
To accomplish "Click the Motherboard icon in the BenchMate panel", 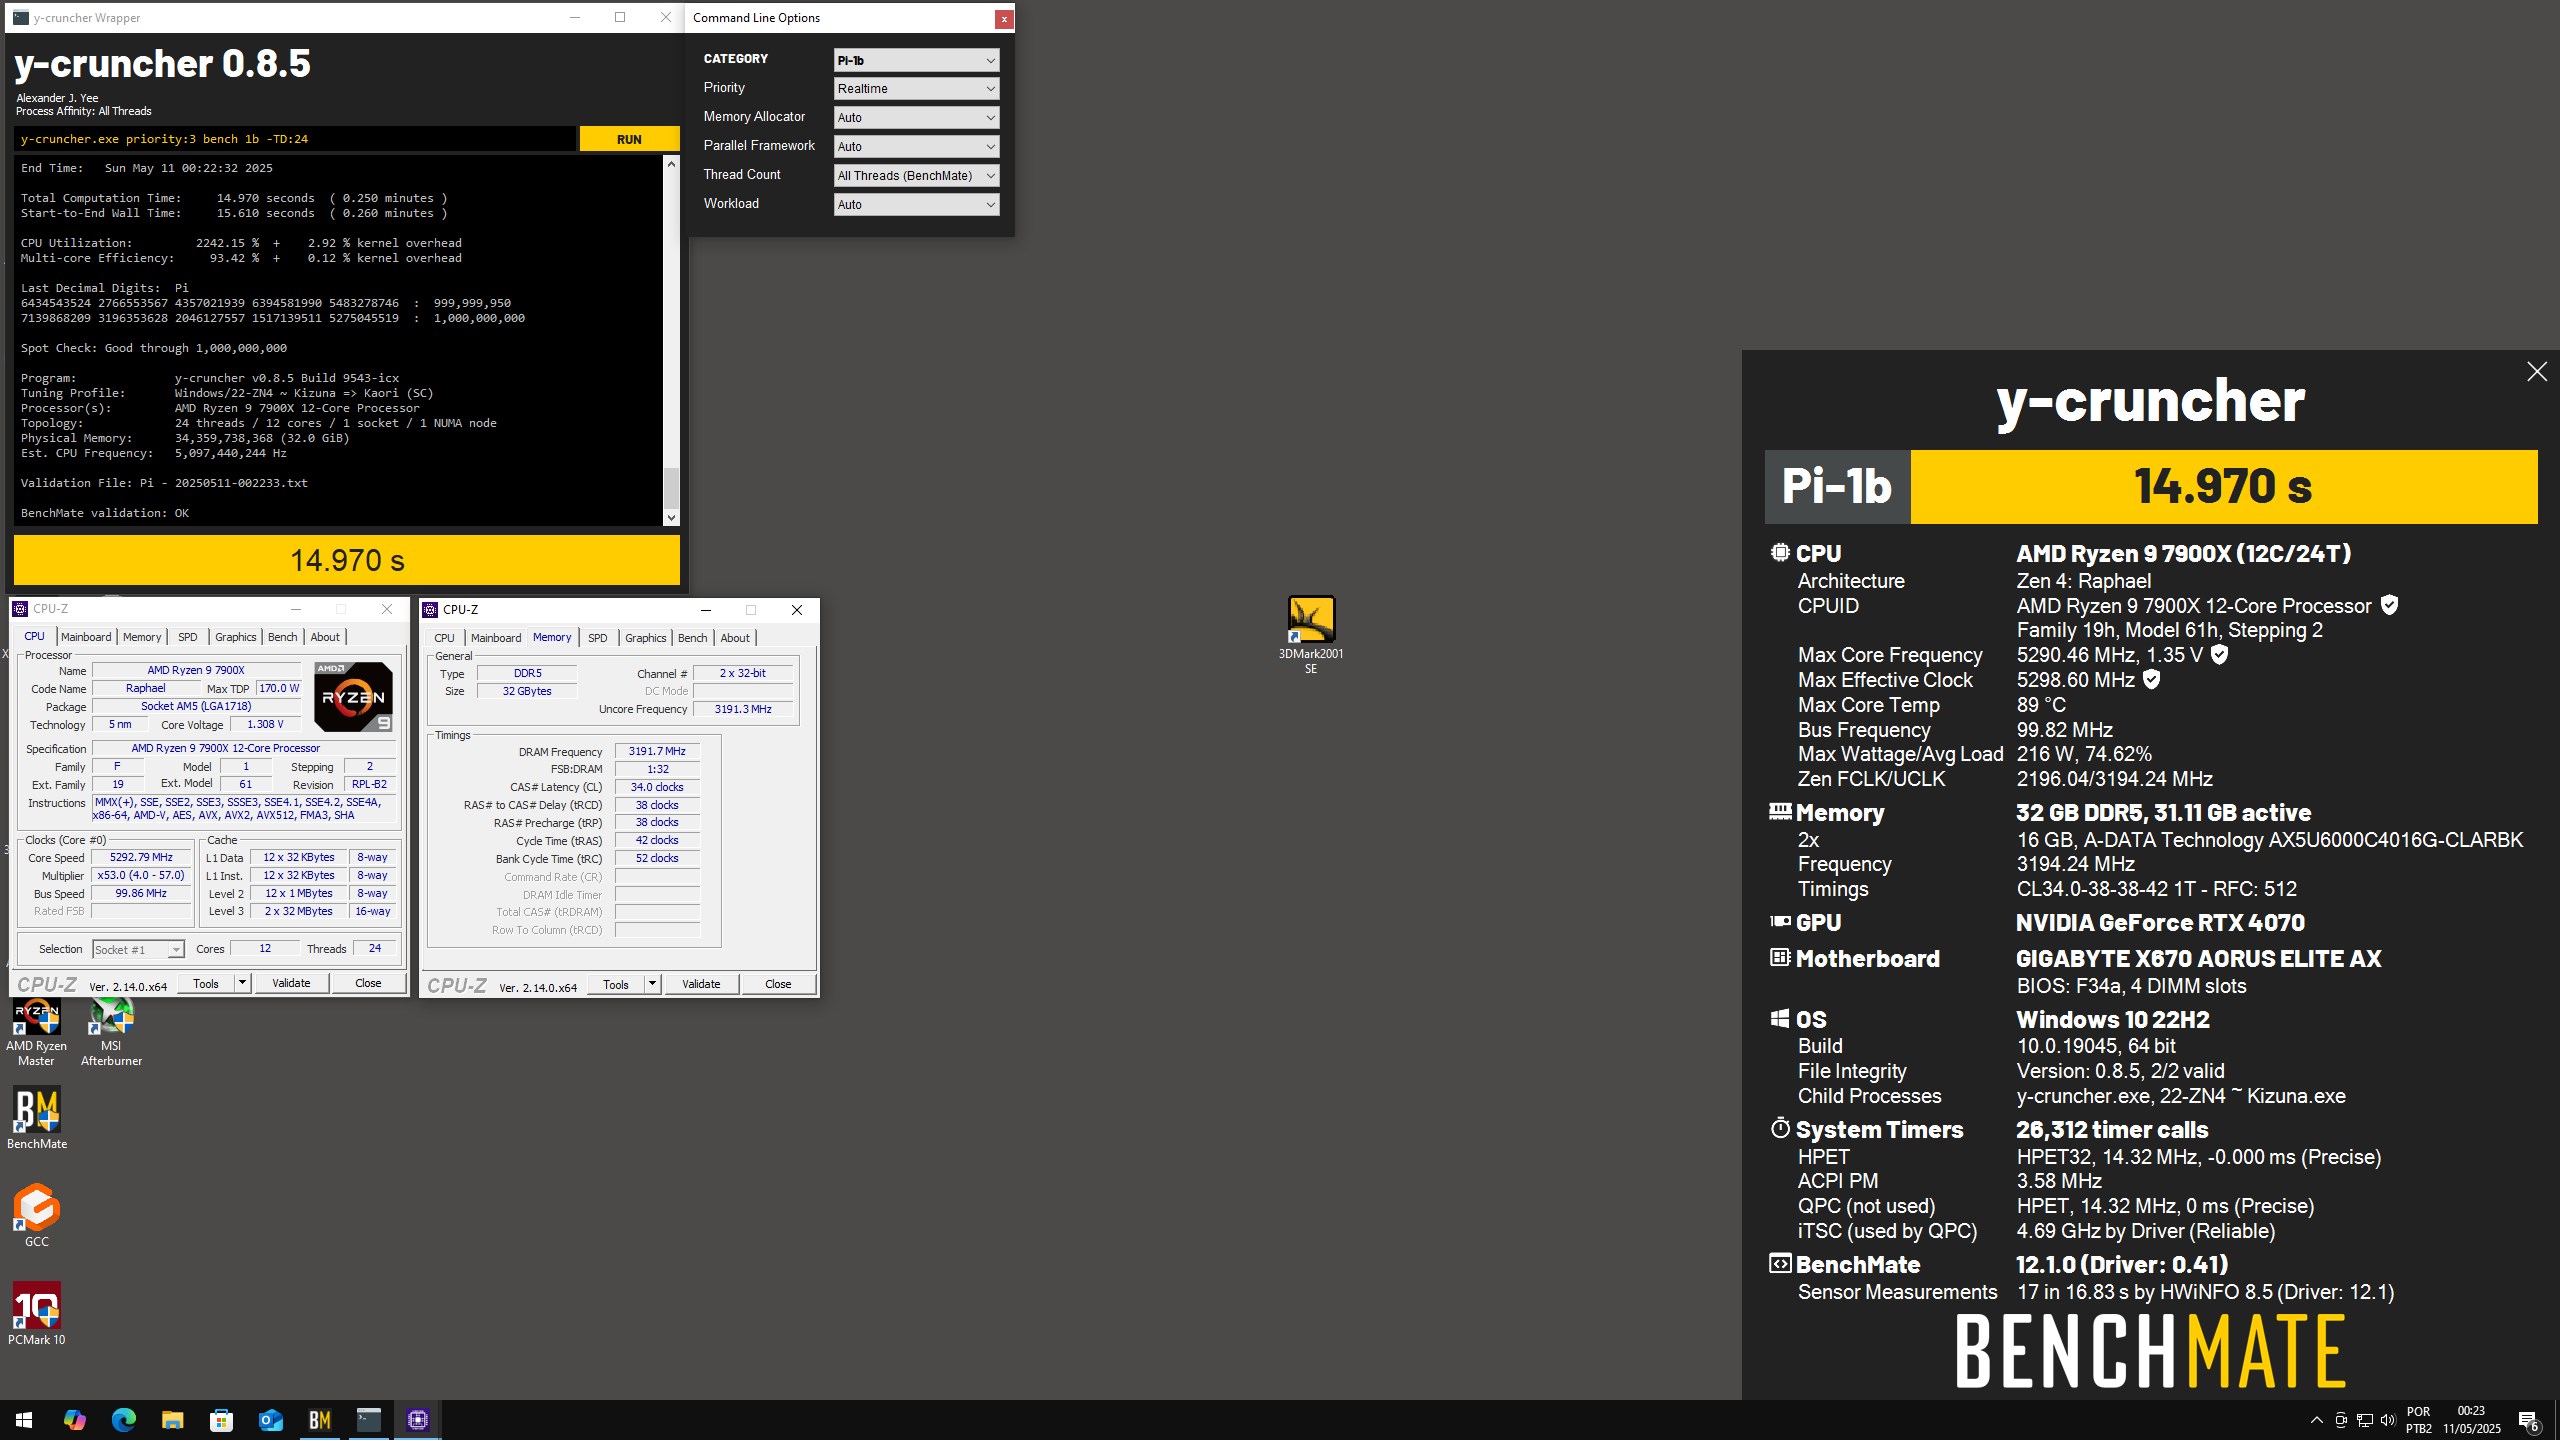I will tap(1780, 957).
